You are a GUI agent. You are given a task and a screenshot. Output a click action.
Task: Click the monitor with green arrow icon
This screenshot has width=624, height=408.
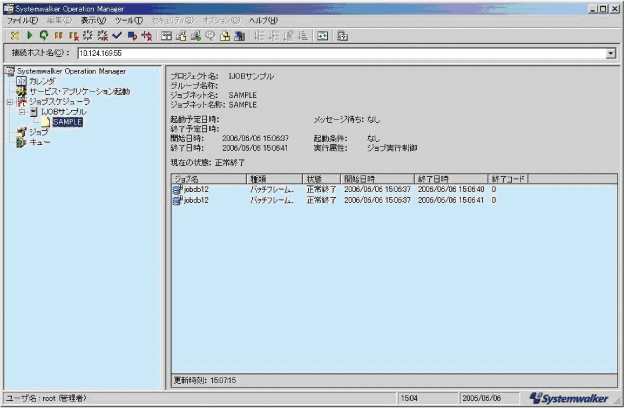pyautogui.click(x=195, y=36)
